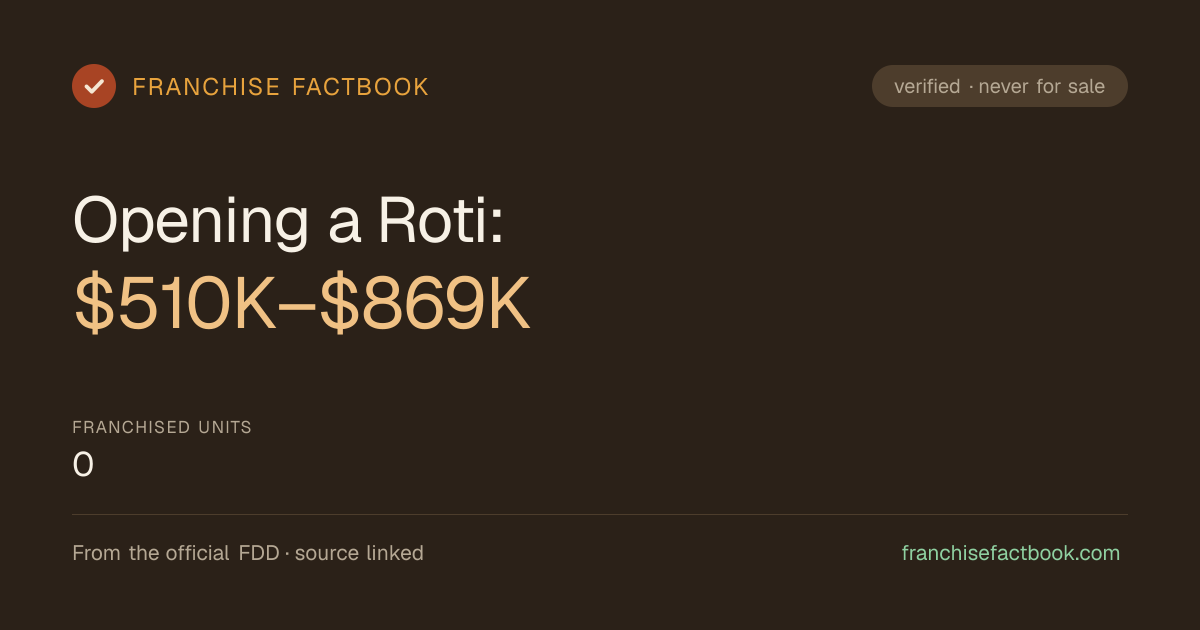Click 'never for sale' in the badge
The height and width of the screenshot is (630, 1200).
[1041, 87]
